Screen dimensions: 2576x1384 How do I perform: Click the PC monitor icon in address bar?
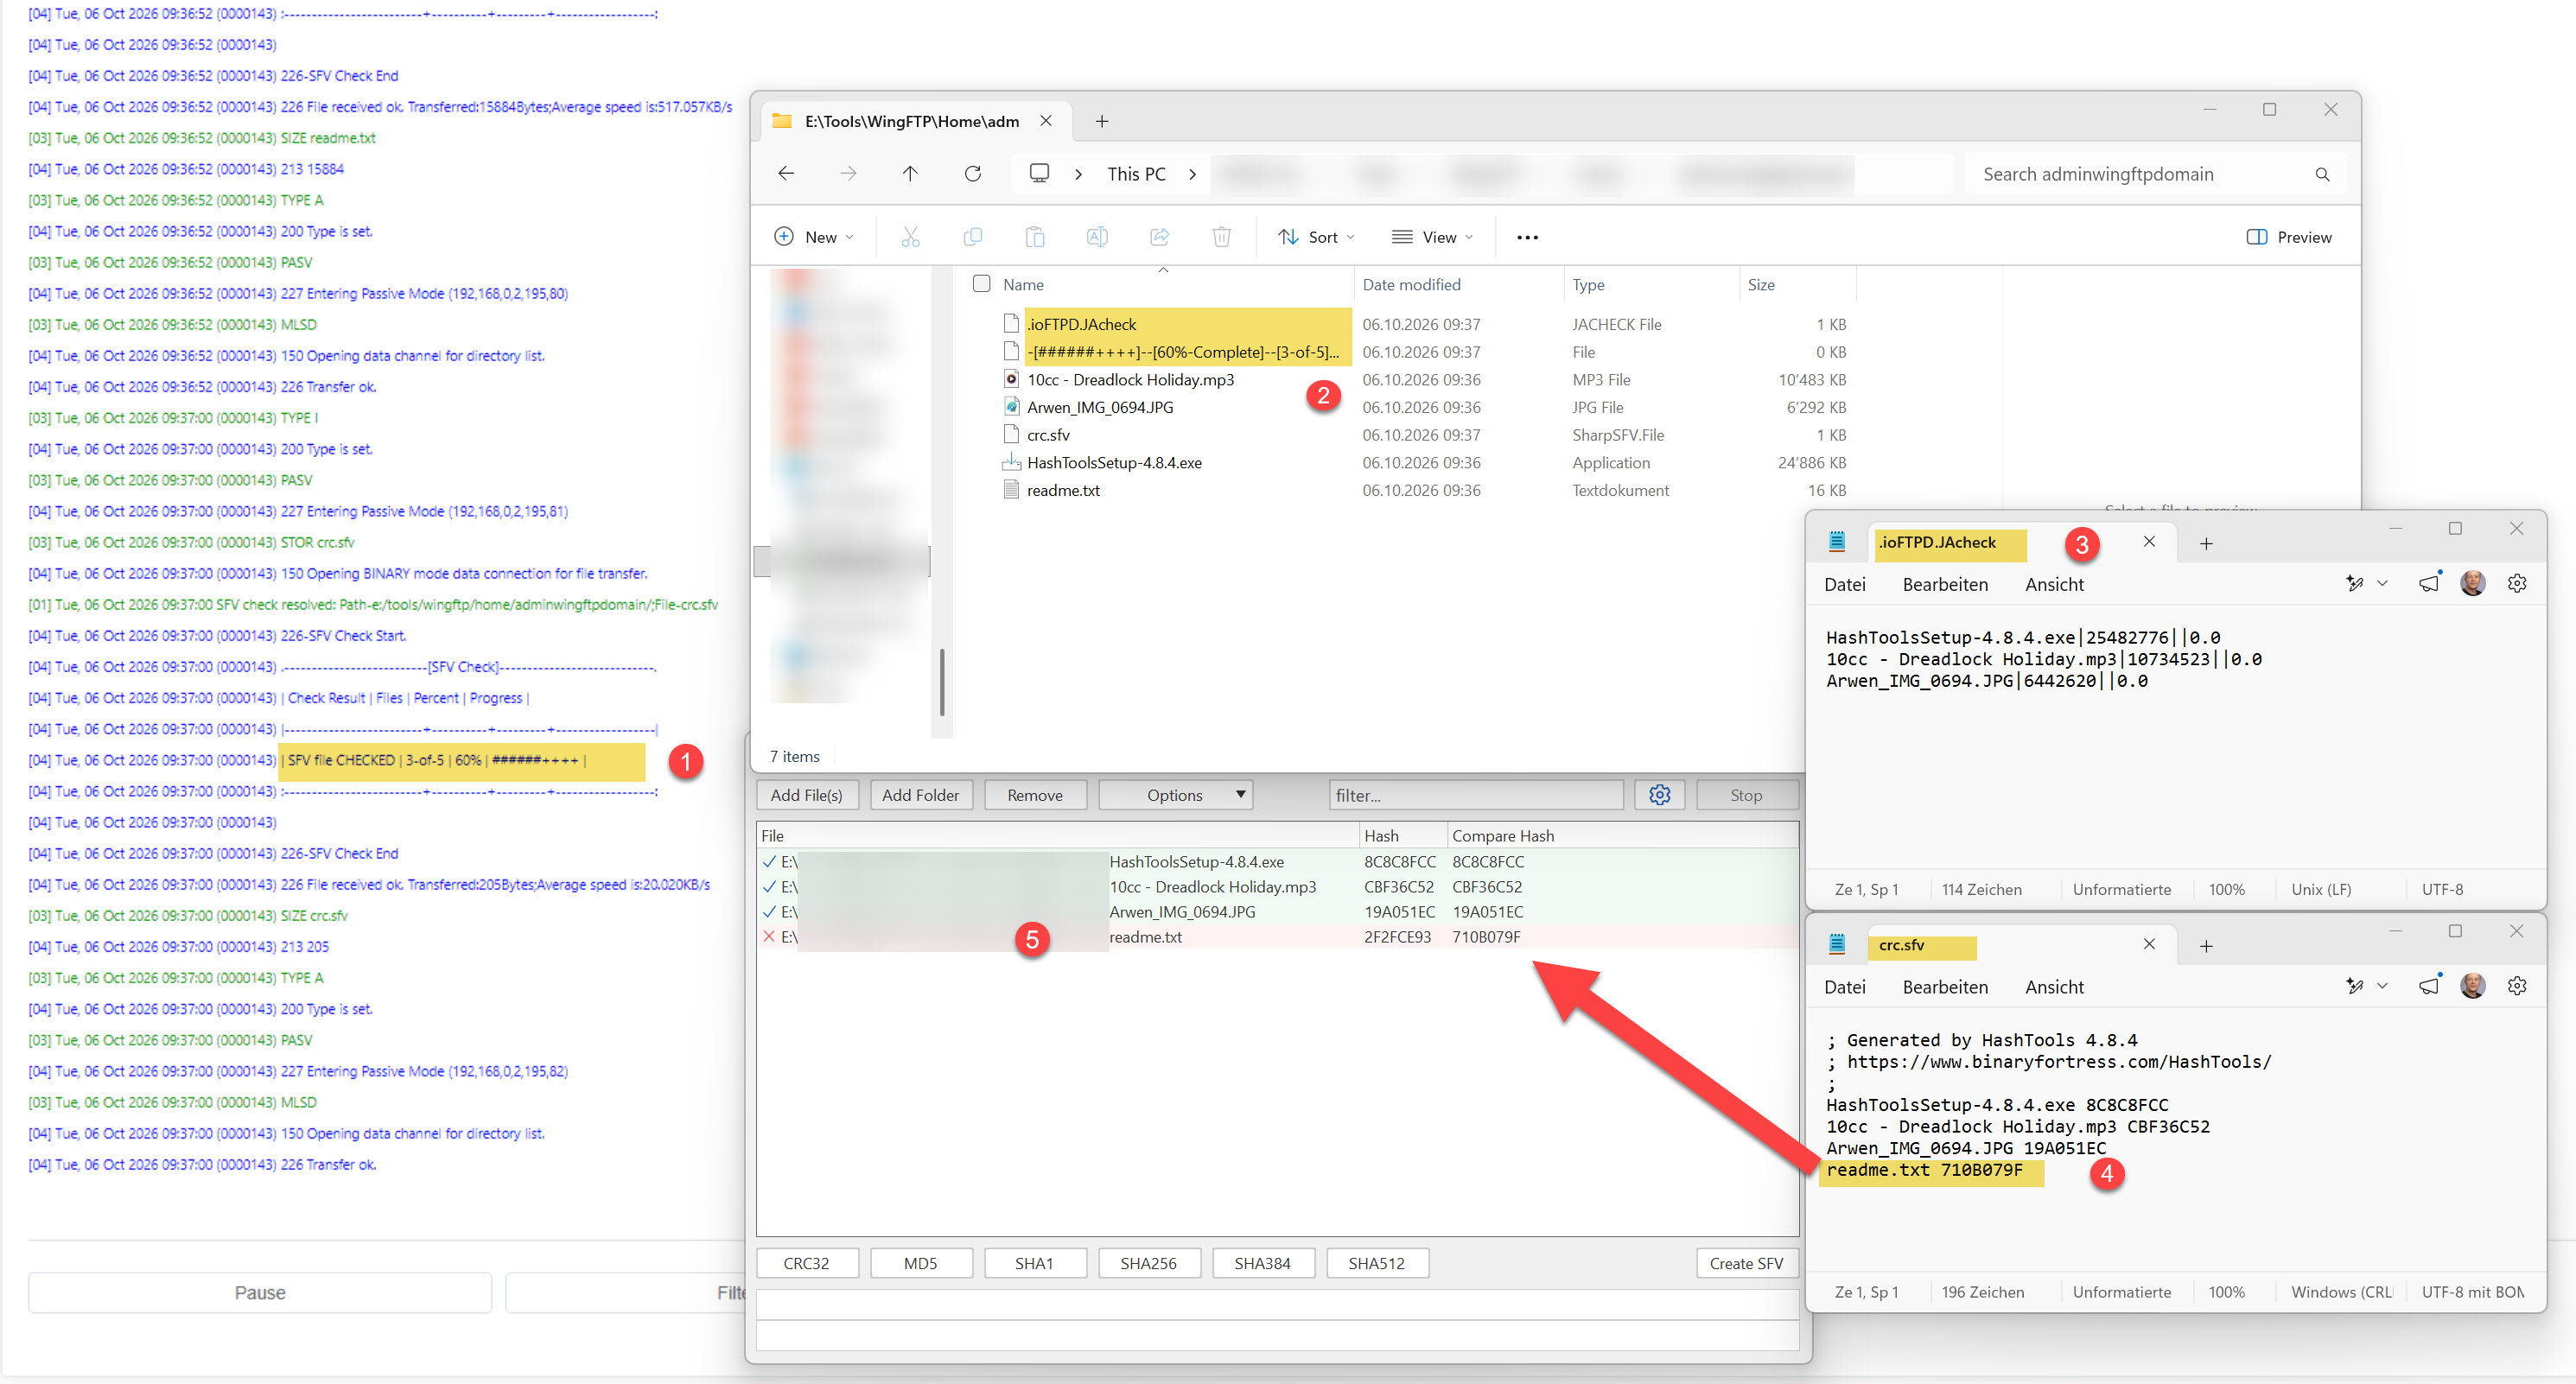click(x=1039, y=174)
